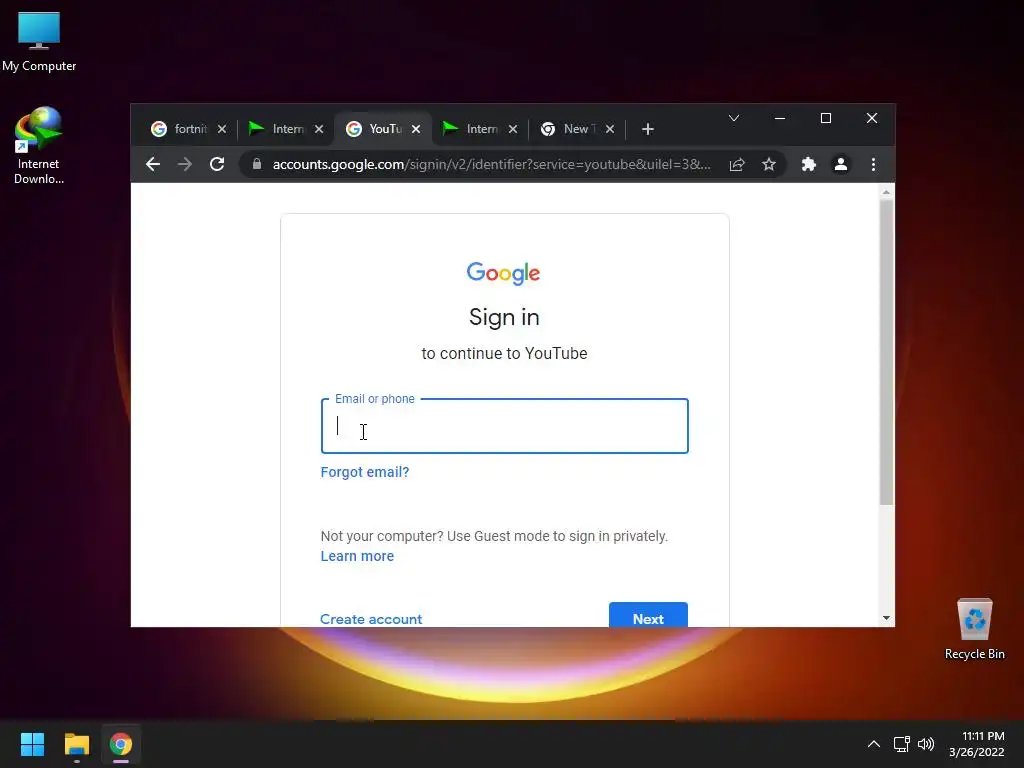
Task: Show hidden system tray icons
Action: click(874, 744)
